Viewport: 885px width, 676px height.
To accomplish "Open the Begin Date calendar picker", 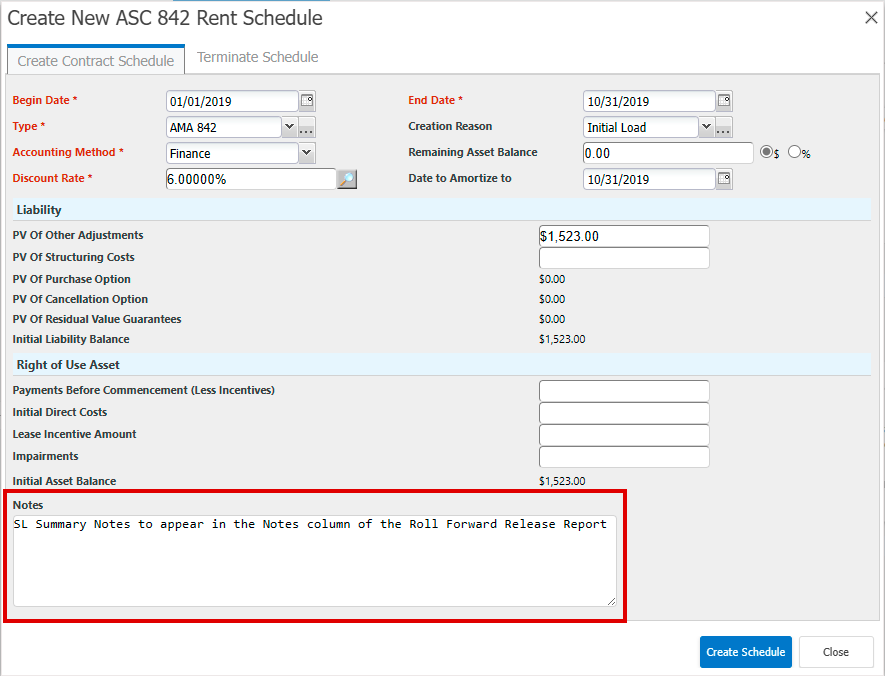I will 307,101.
